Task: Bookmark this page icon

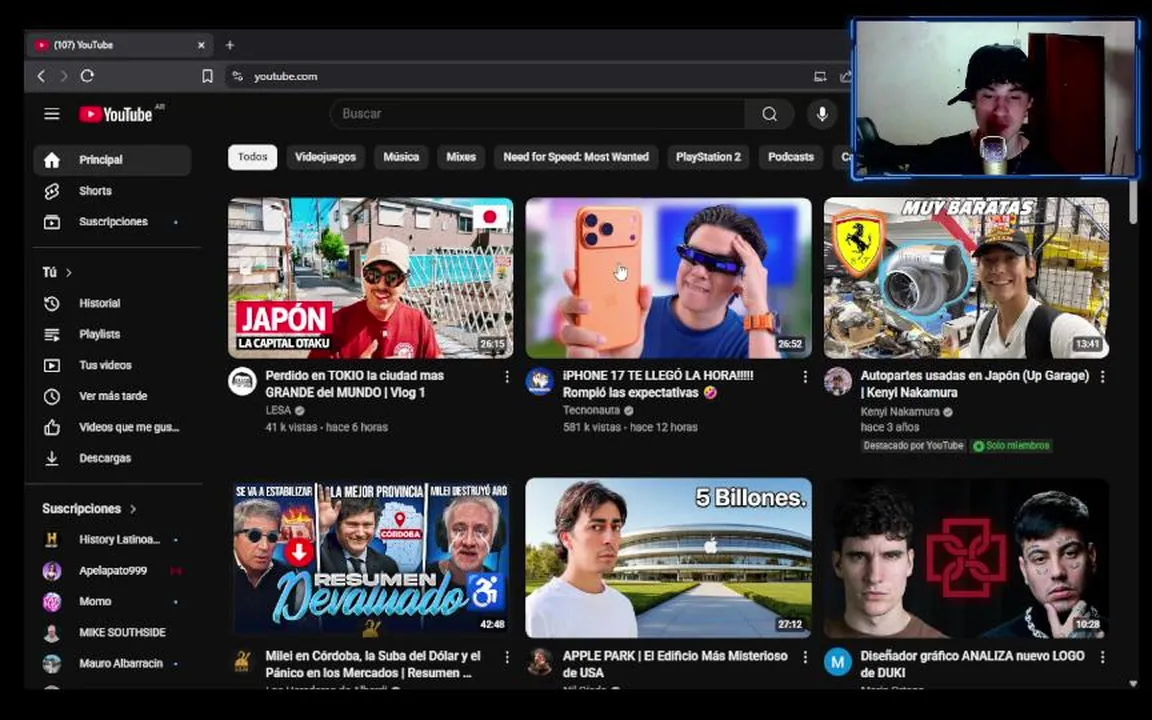Action: pos(207,76)
